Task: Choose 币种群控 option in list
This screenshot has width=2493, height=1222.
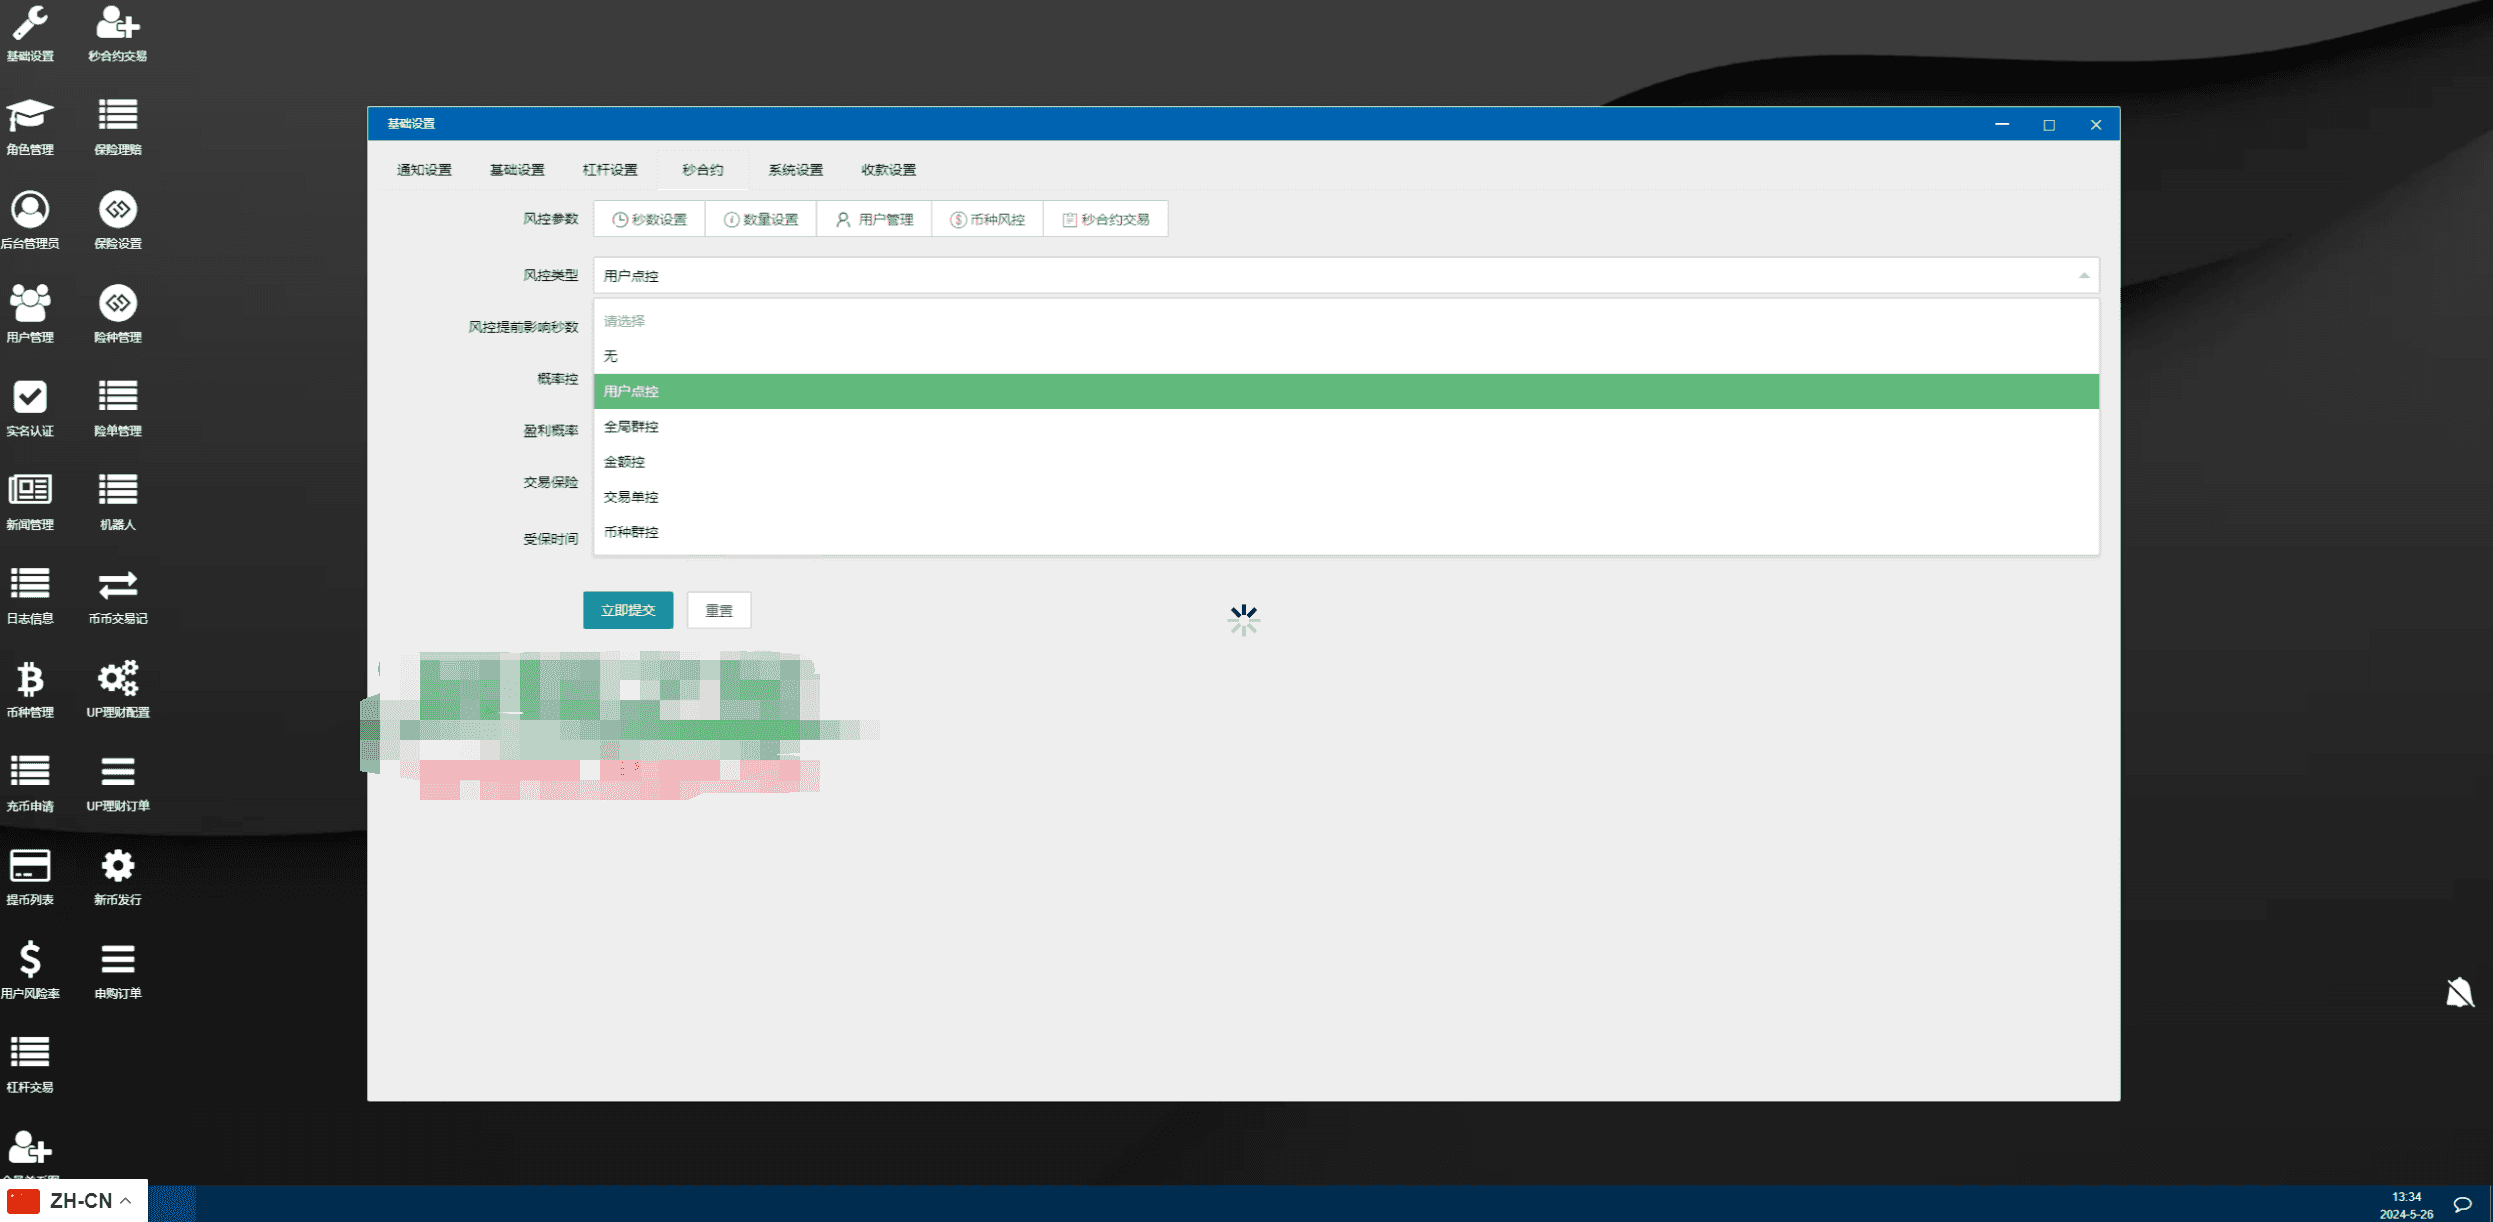Action: click(x=631, y=532)
